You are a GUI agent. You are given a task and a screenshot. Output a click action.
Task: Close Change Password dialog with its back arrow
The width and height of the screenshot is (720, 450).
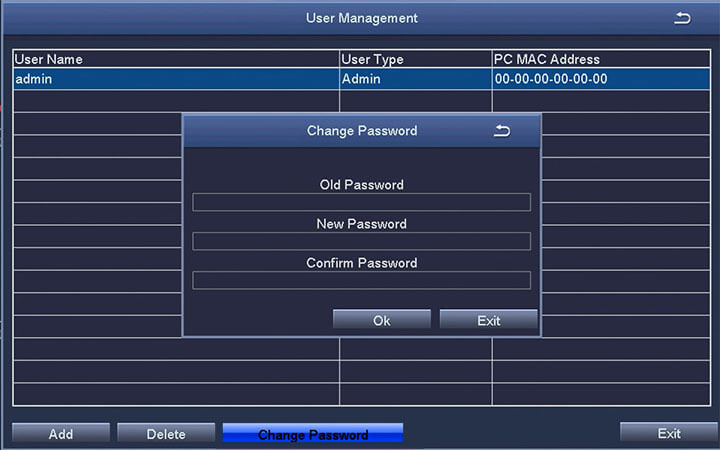(502, 131)
